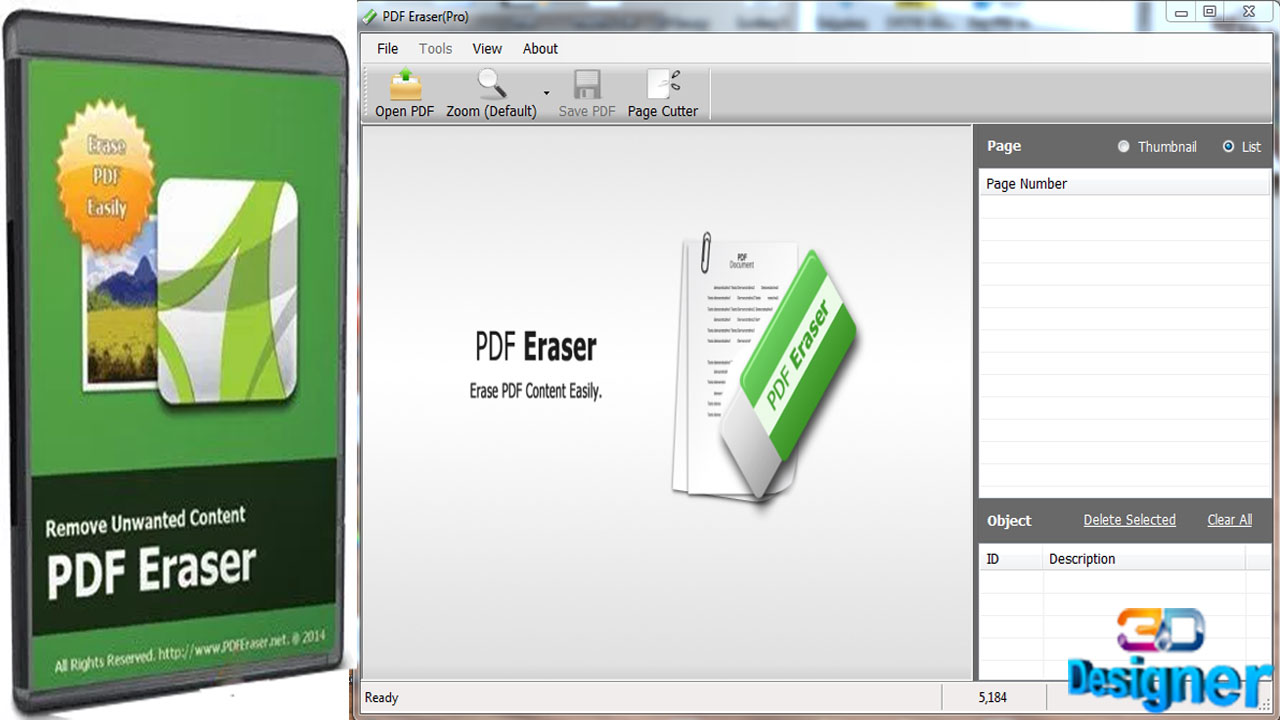The height and width of the screenshot is (720, 1280).
Task: Expand the Zoom dropdown arrow
Action: (546, 94)
